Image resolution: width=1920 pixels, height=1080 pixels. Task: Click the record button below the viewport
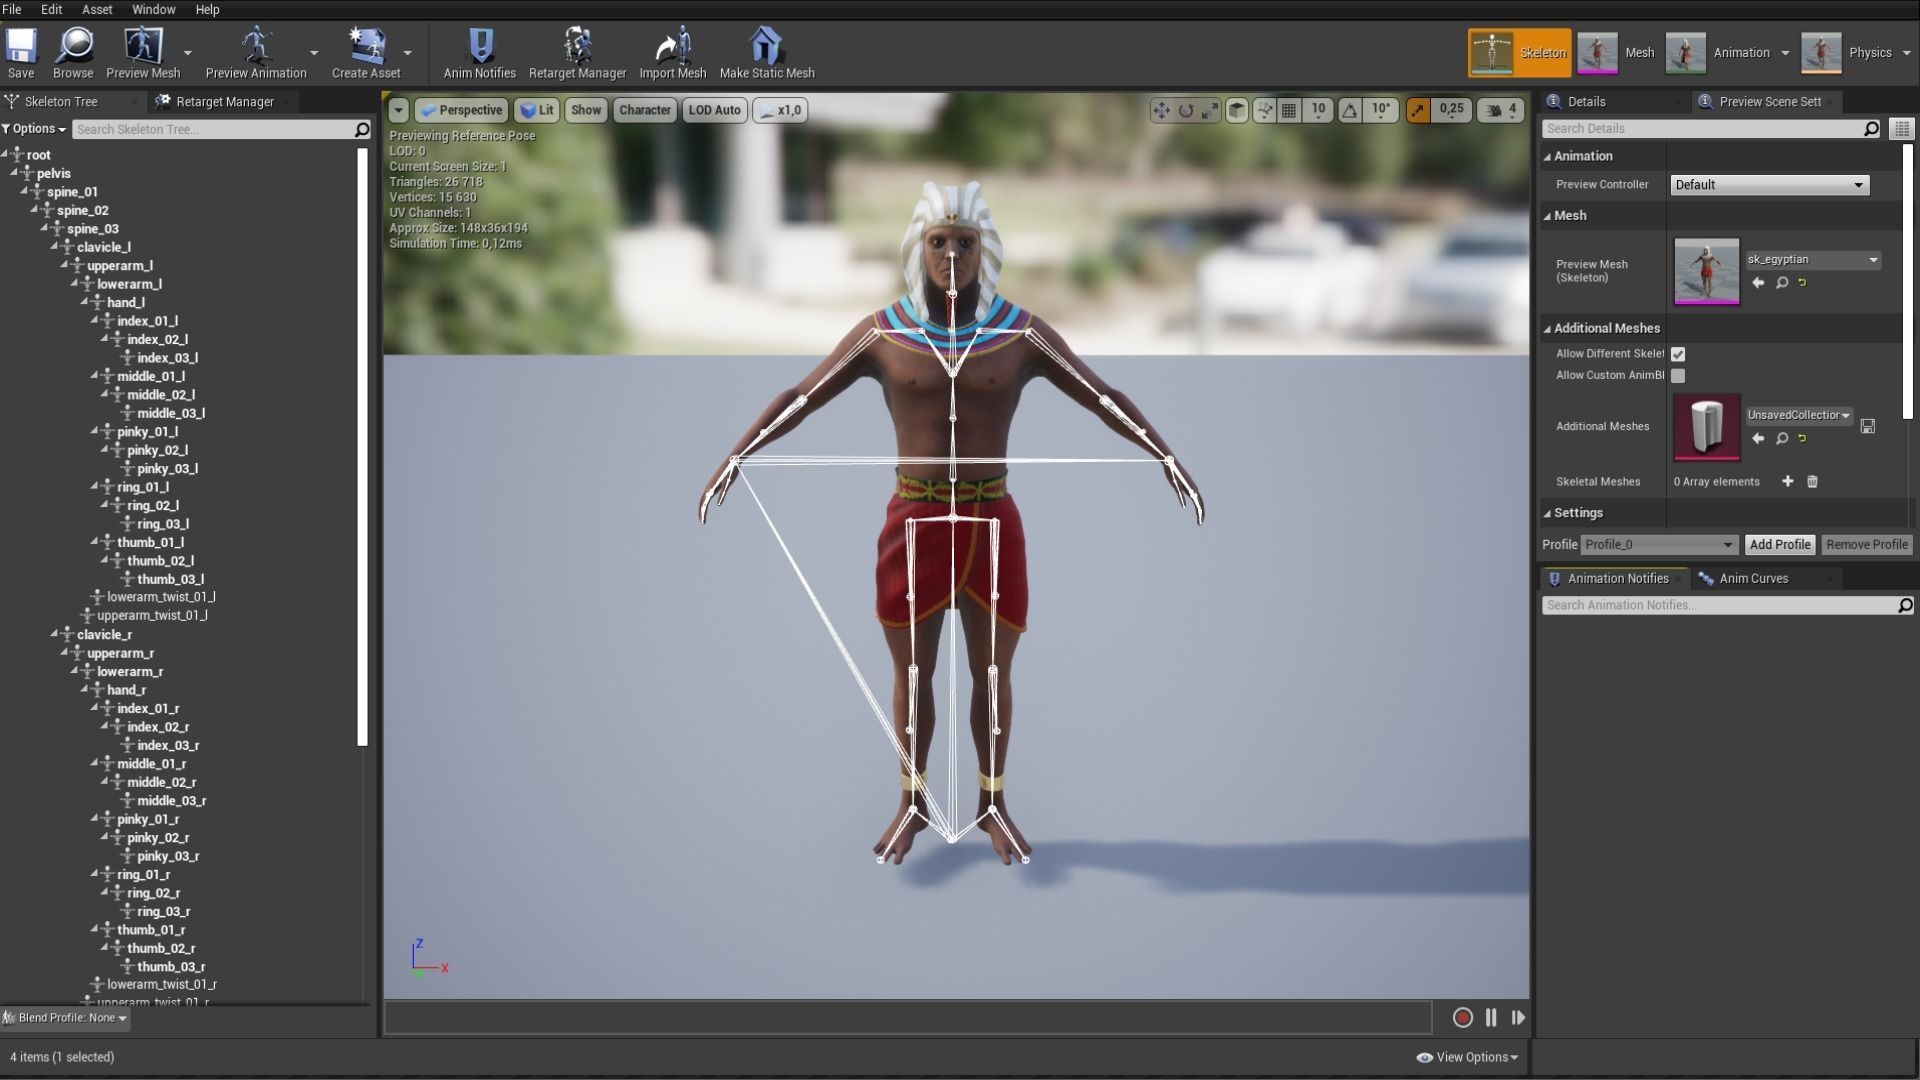click(x=1462, y=1017)
